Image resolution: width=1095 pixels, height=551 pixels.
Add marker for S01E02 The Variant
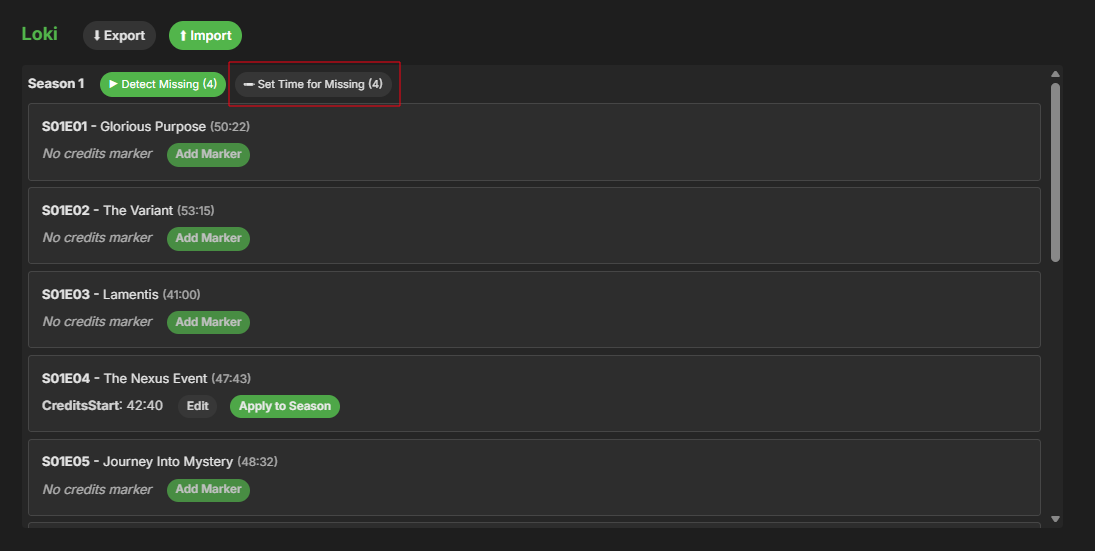208,238
